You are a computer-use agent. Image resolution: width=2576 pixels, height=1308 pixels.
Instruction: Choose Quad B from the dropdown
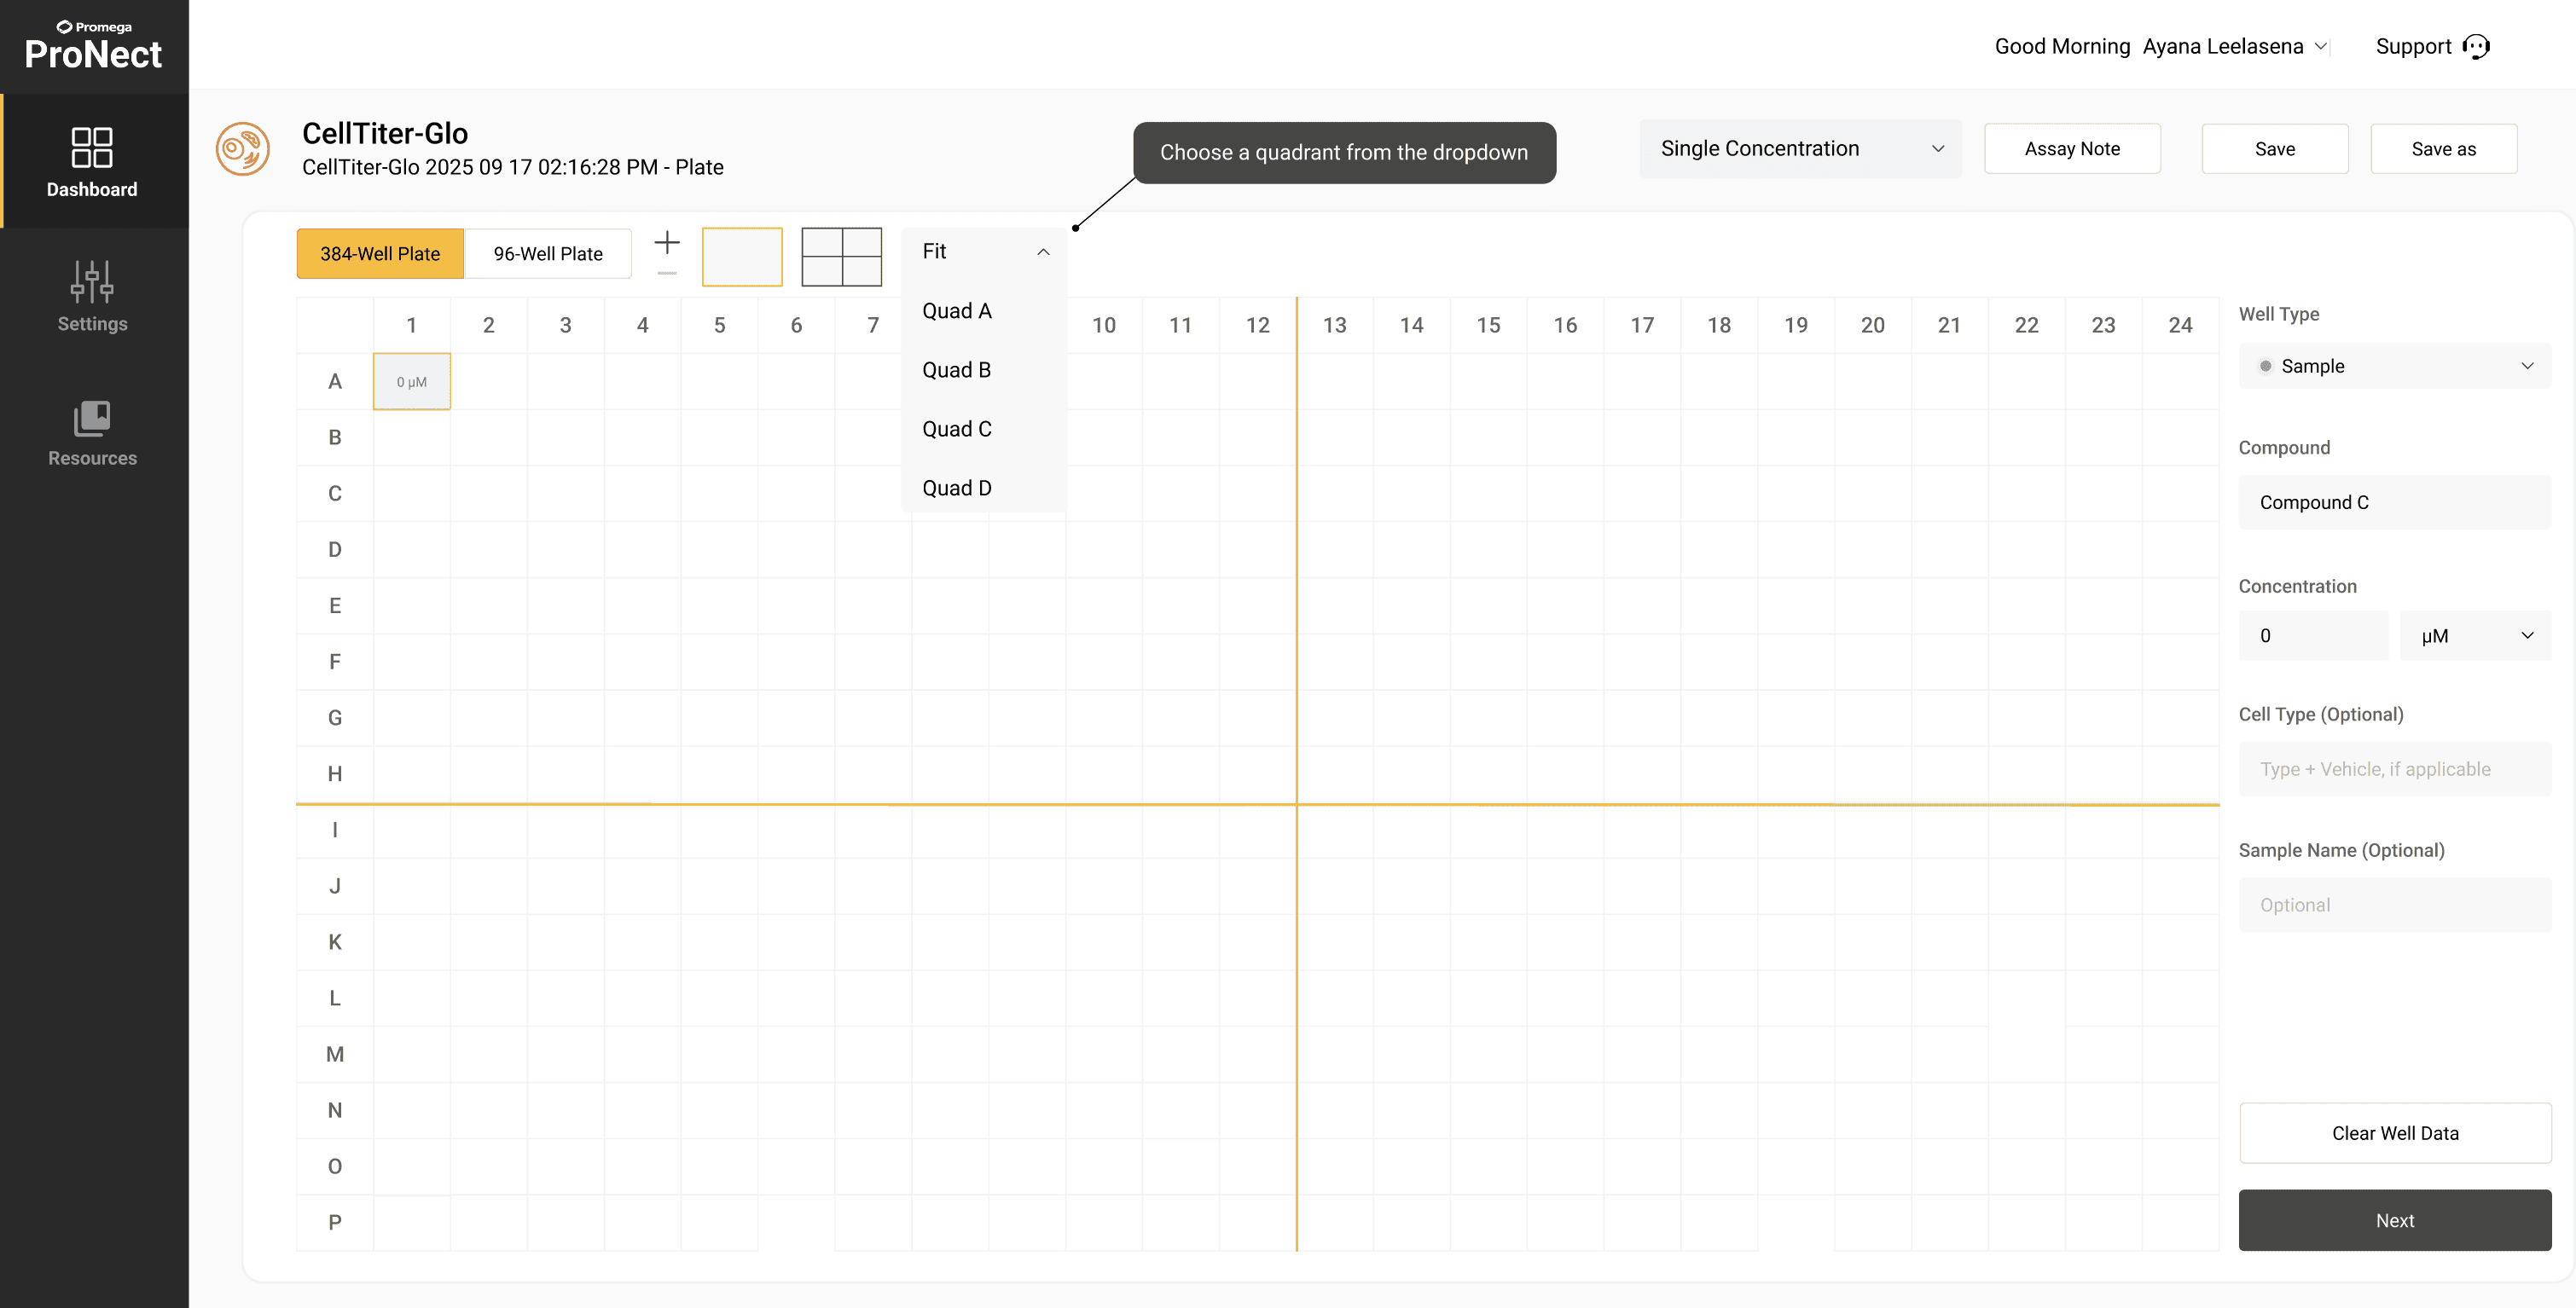pos(957,370)
